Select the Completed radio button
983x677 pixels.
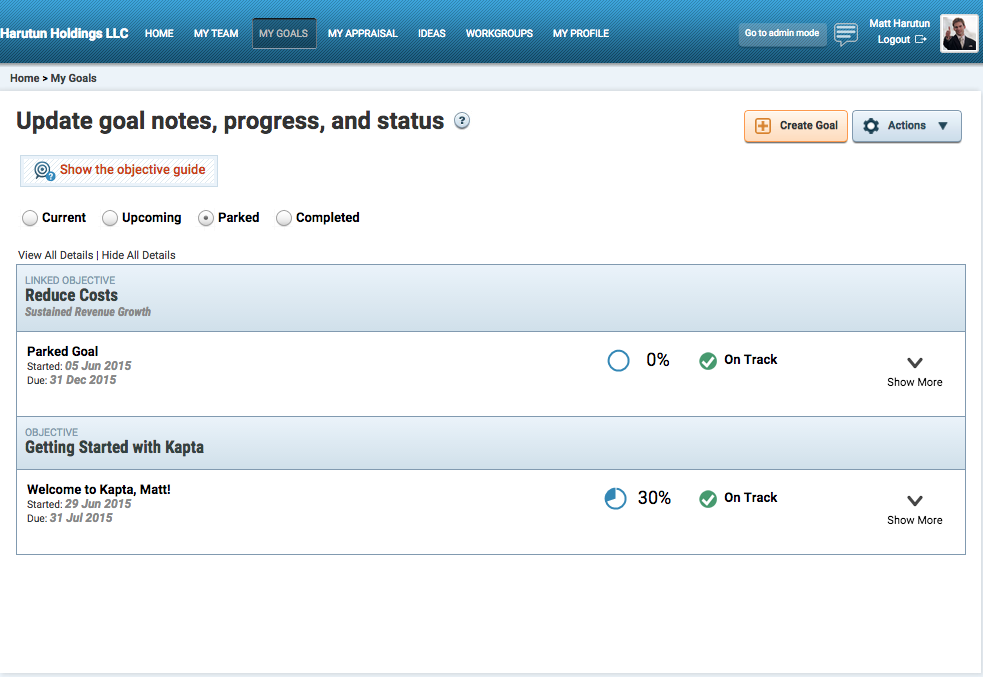tap(284, 218)
